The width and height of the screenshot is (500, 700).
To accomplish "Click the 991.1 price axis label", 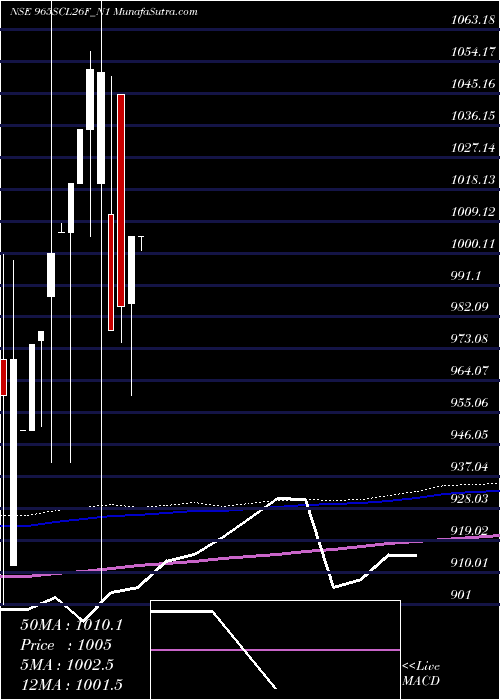I will (467, 276).
